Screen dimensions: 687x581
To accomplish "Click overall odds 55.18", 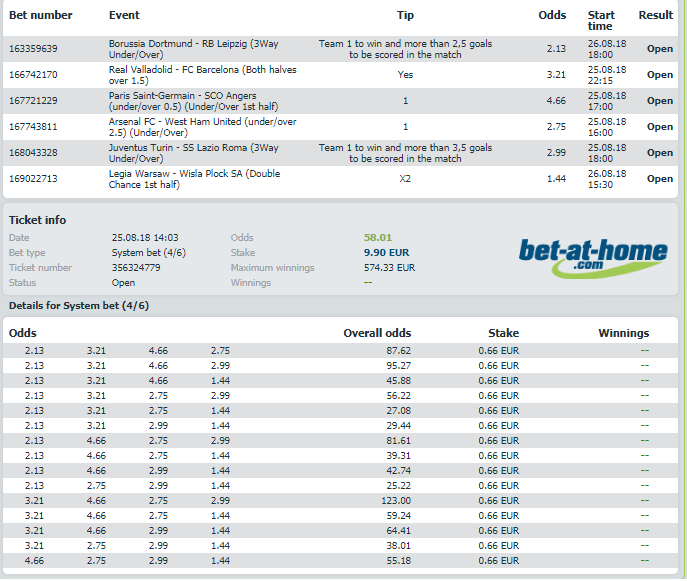I will 398,560.
